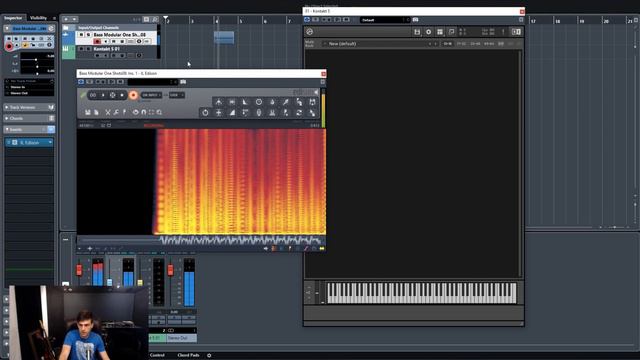Screen dimensions: 640x360
Task: Toggle mute on Kontakt 5 01 track
Action: coord(81,49)
